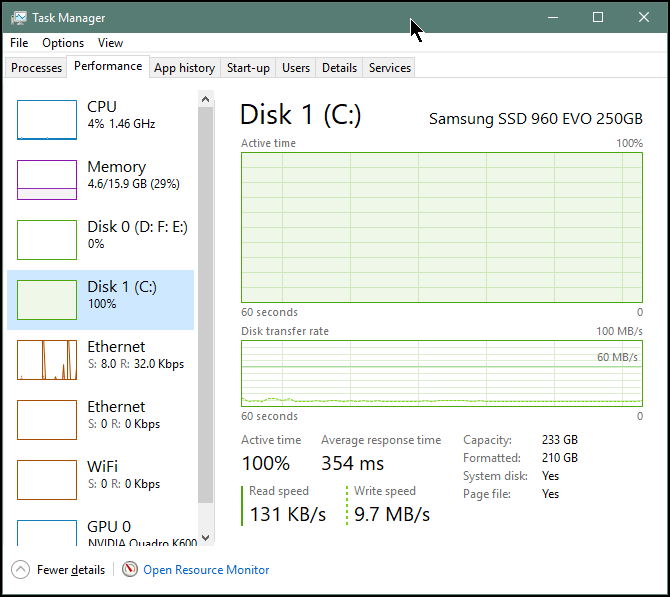Click sidebar scrollbar up arrow
Image resolution: width=670 pixels, height=597 pixels.
coord(206,99)
